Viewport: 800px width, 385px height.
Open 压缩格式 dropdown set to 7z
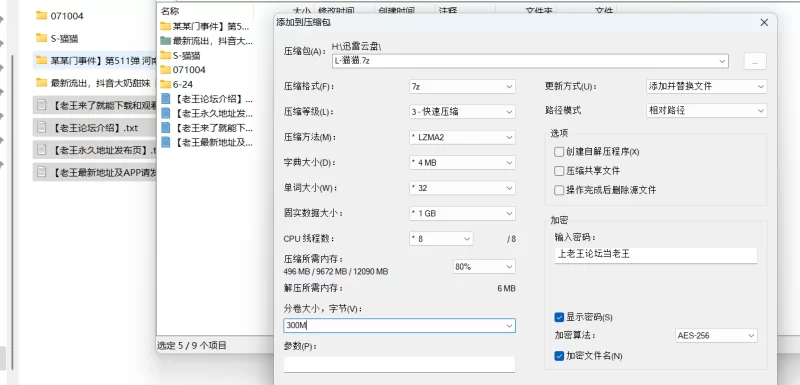click(x=462, y=87)
